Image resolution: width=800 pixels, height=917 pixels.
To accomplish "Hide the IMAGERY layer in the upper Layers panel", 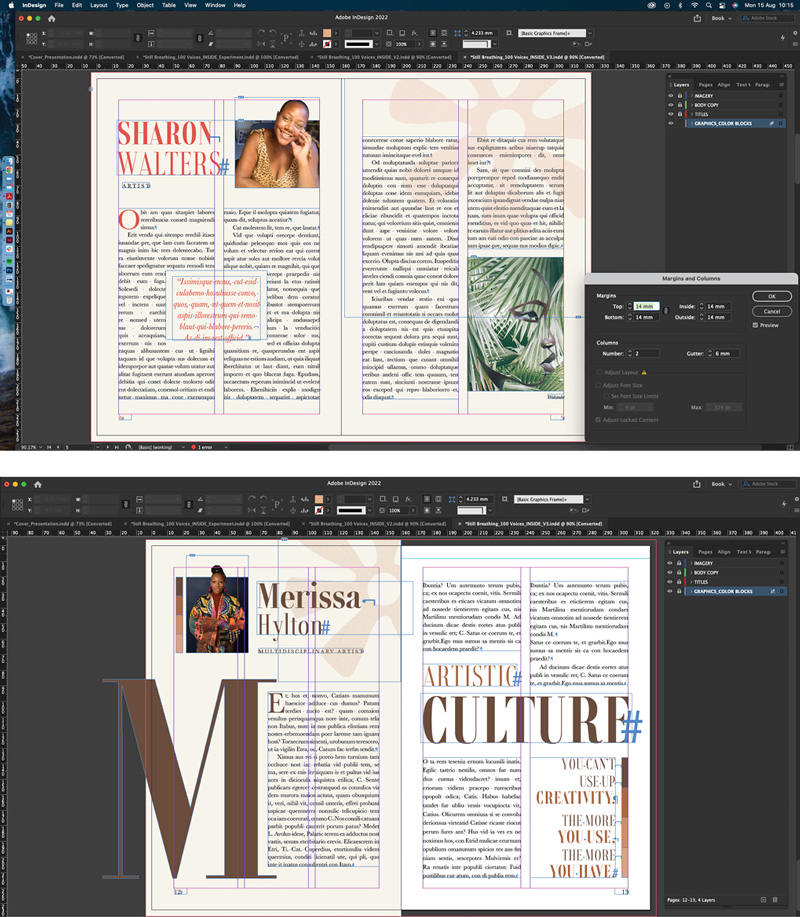I will (671, 96).
